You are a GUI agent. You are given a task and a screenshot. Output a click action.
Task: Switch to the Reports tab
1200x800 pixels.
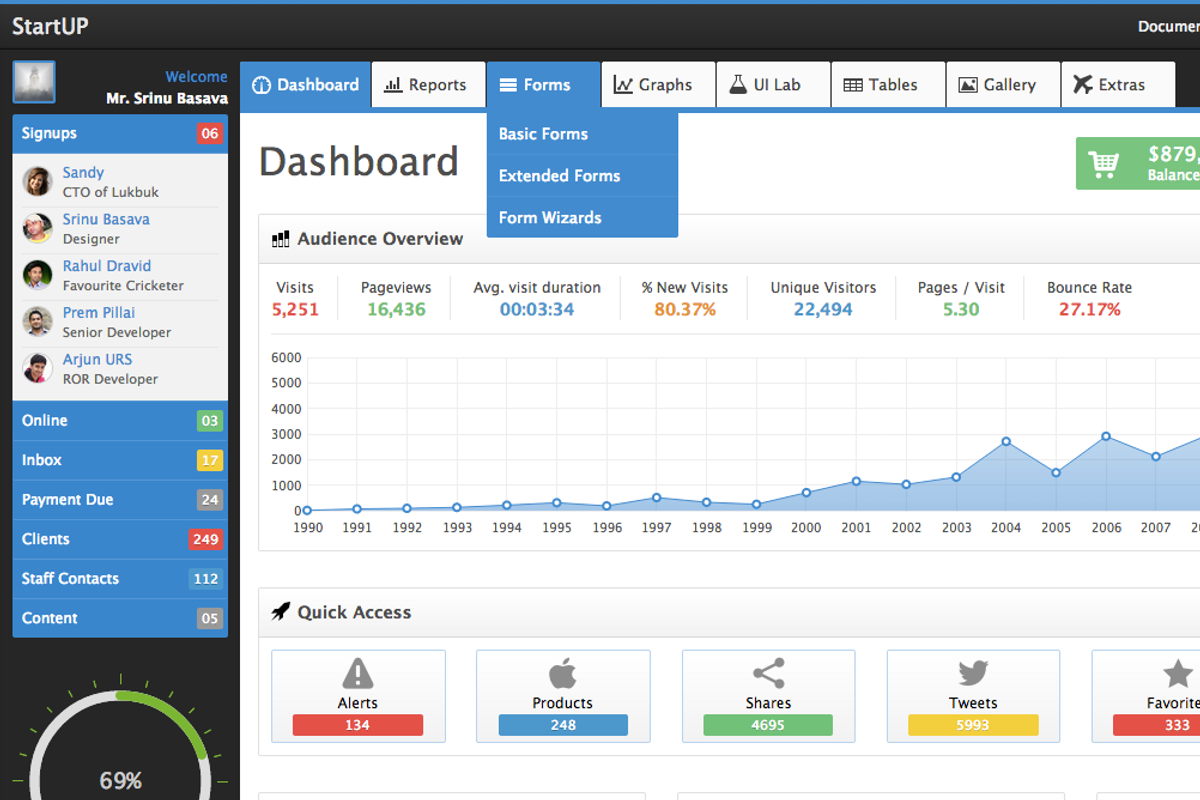coord(428,85)
